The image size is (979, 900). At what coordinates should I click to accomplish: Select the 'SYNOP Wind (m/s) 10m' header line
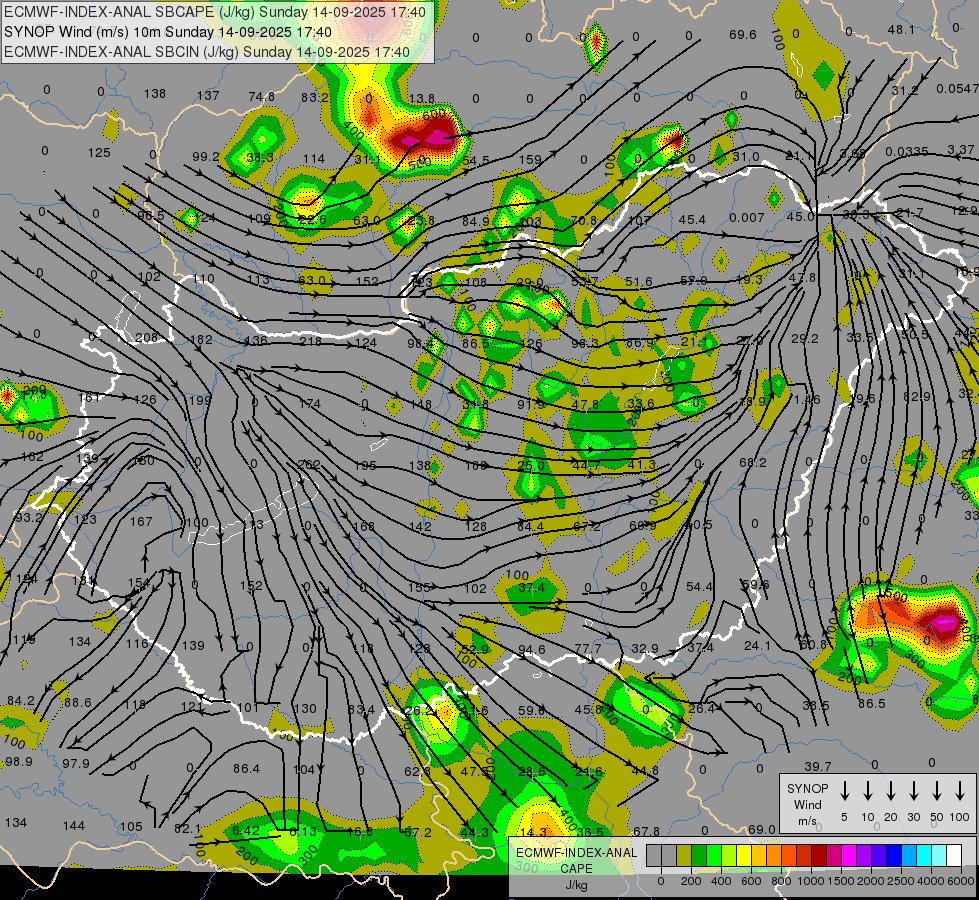tap(168, 32)
